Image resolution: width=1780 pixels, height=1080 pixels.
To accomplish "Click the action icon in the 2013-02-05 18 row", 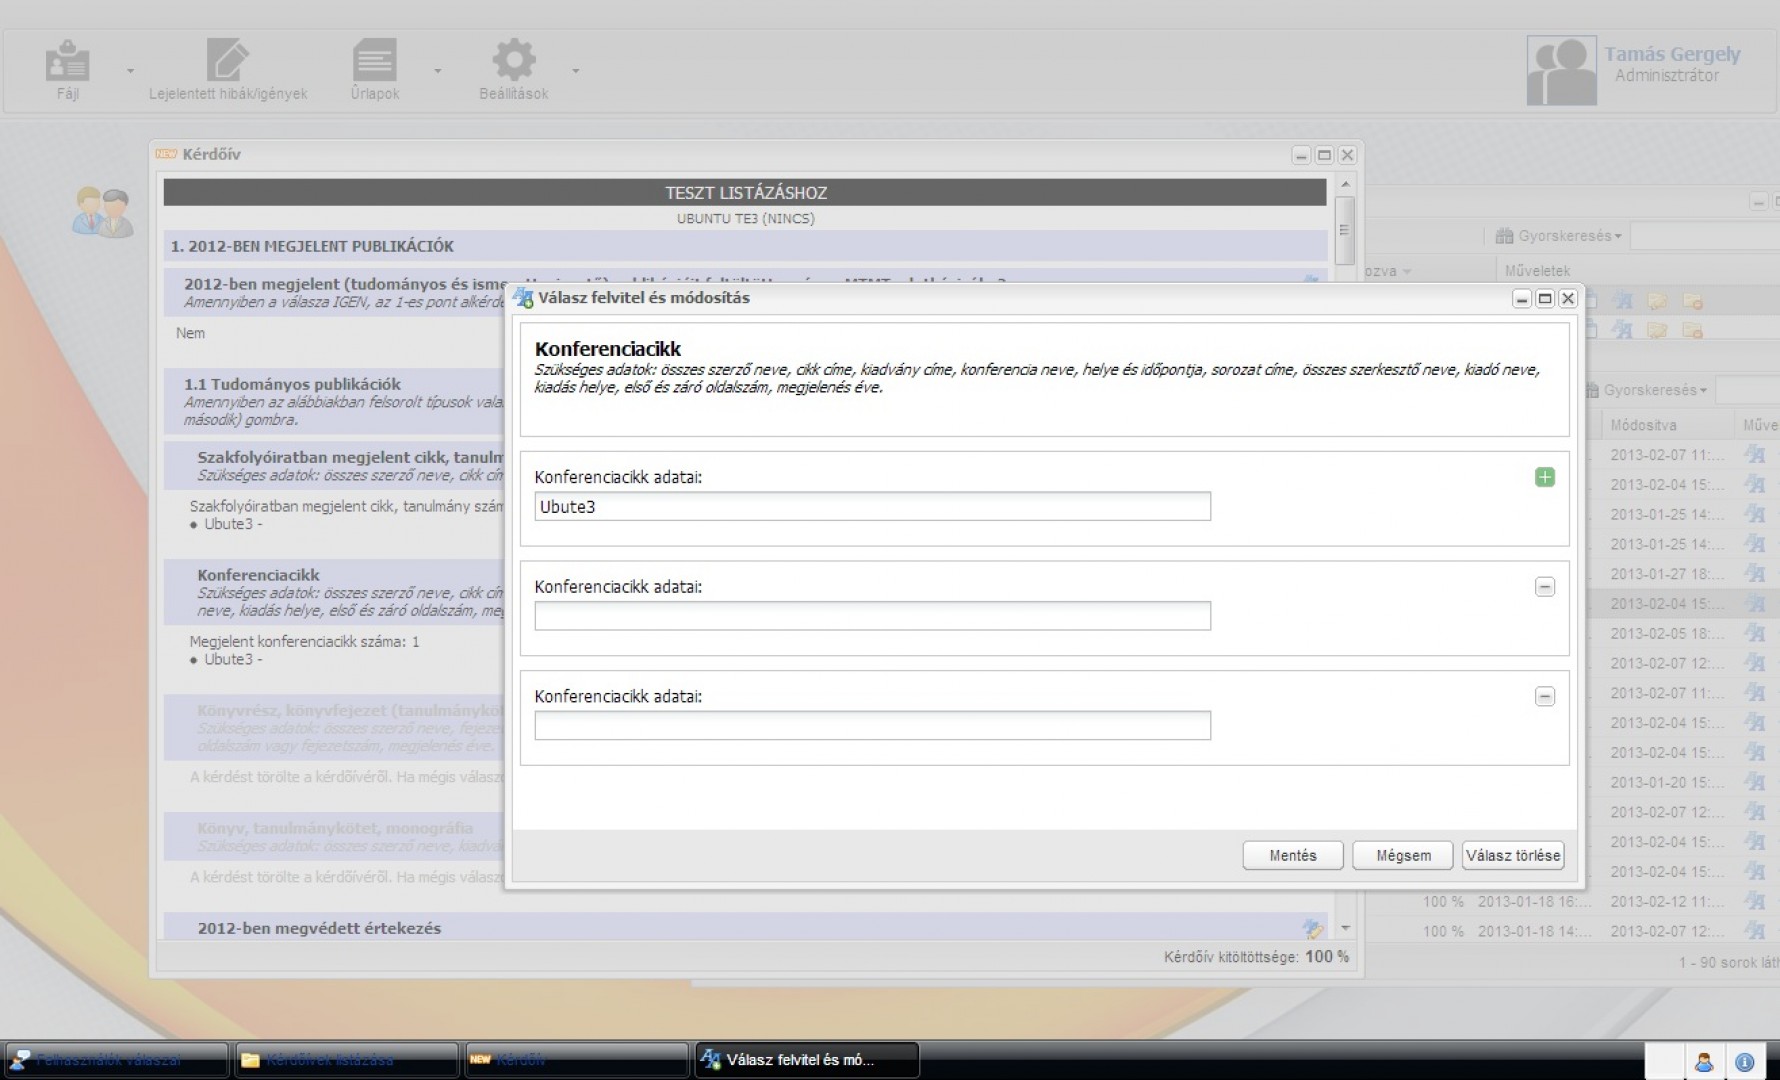I will coord(1755,633).
